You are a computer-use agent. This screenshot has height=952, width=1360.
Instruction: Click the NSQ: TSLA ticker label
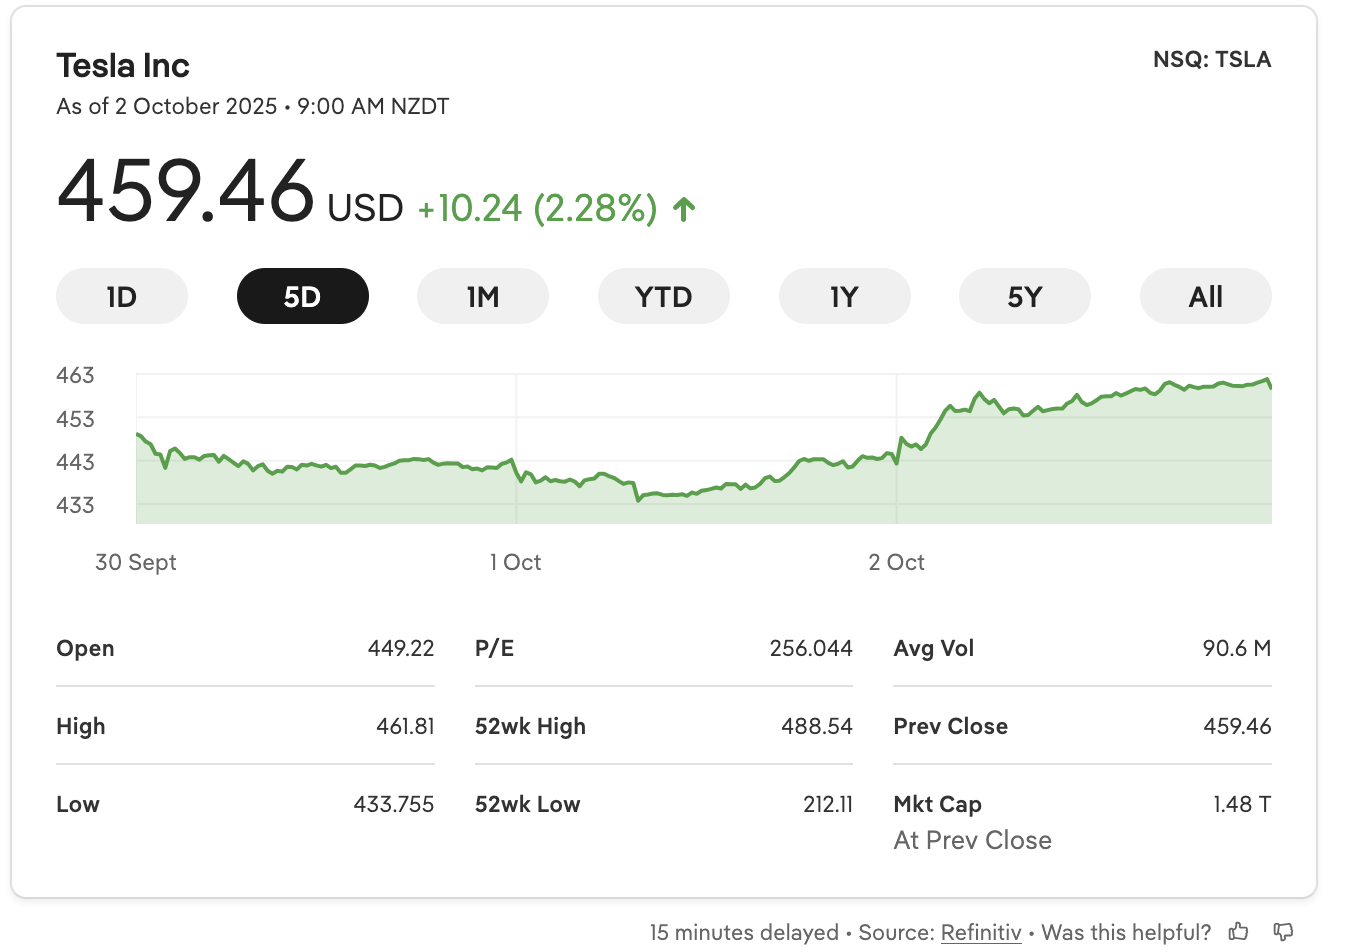[1212, 60]
